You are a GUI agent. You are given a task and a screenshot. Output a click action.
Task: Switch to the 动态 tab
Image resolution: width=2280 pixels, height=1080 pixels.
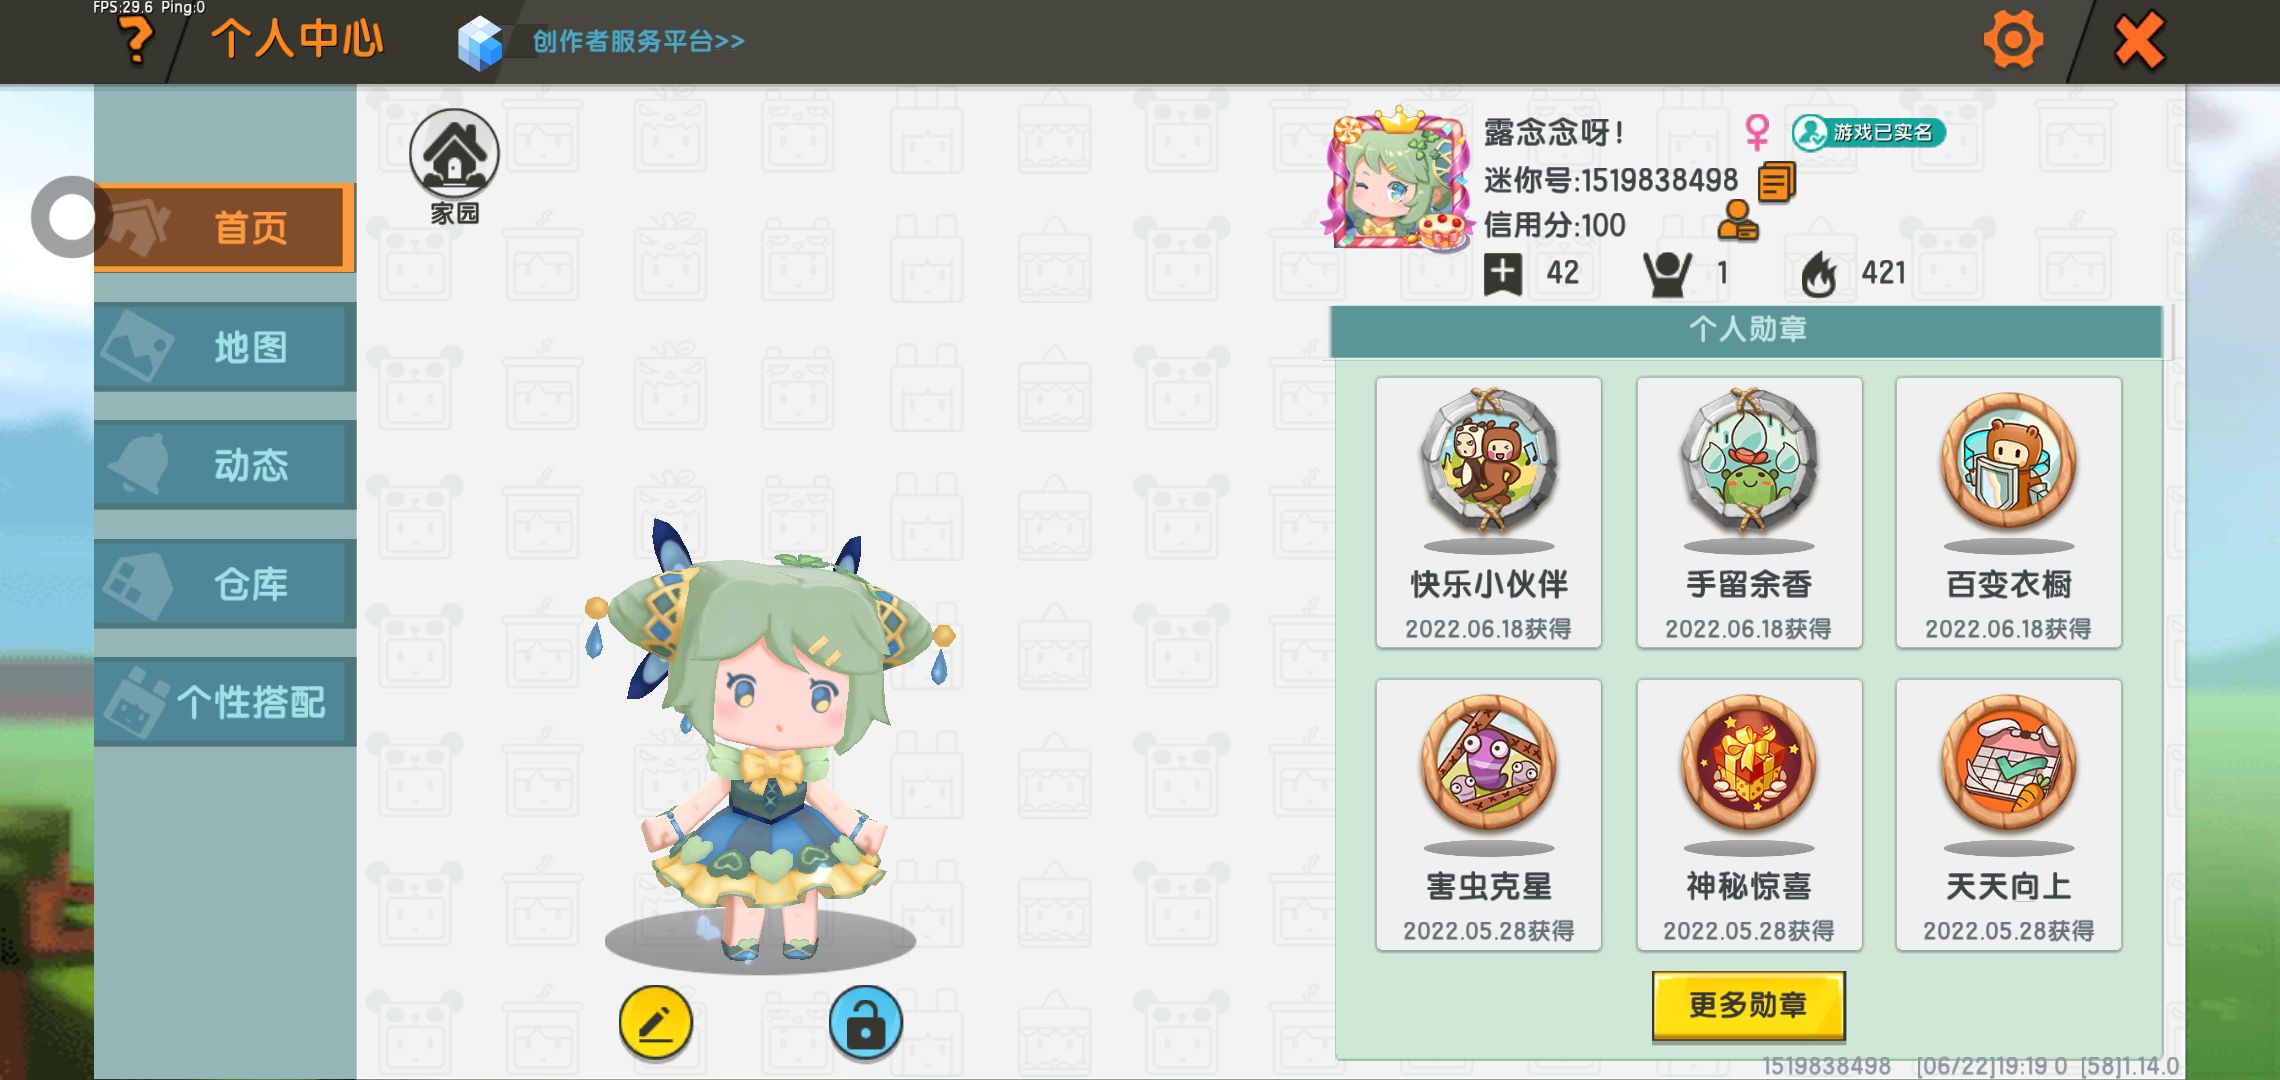point(225,465)
